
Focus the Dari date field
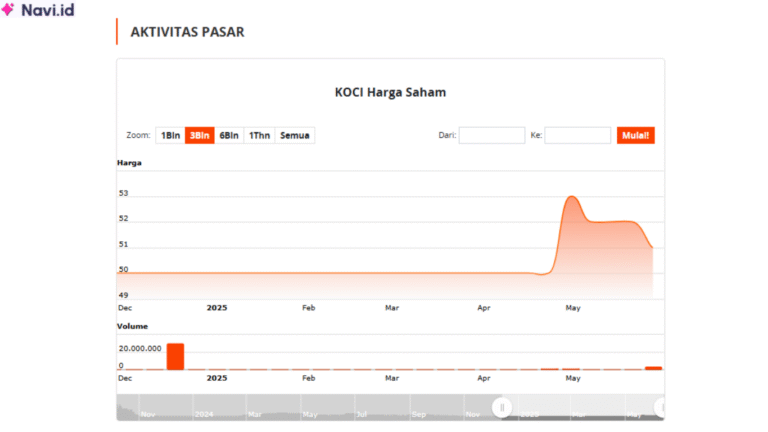pyautogui.click(x=492, y=136)
